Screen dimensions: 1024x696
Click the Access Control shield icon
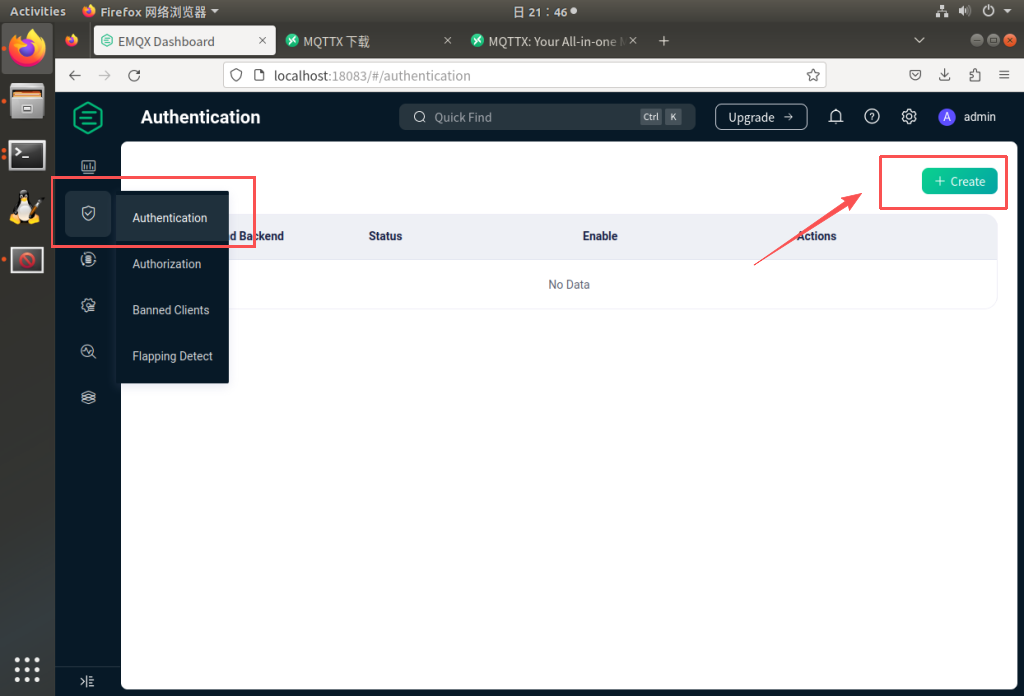click(x=88, y=213)
